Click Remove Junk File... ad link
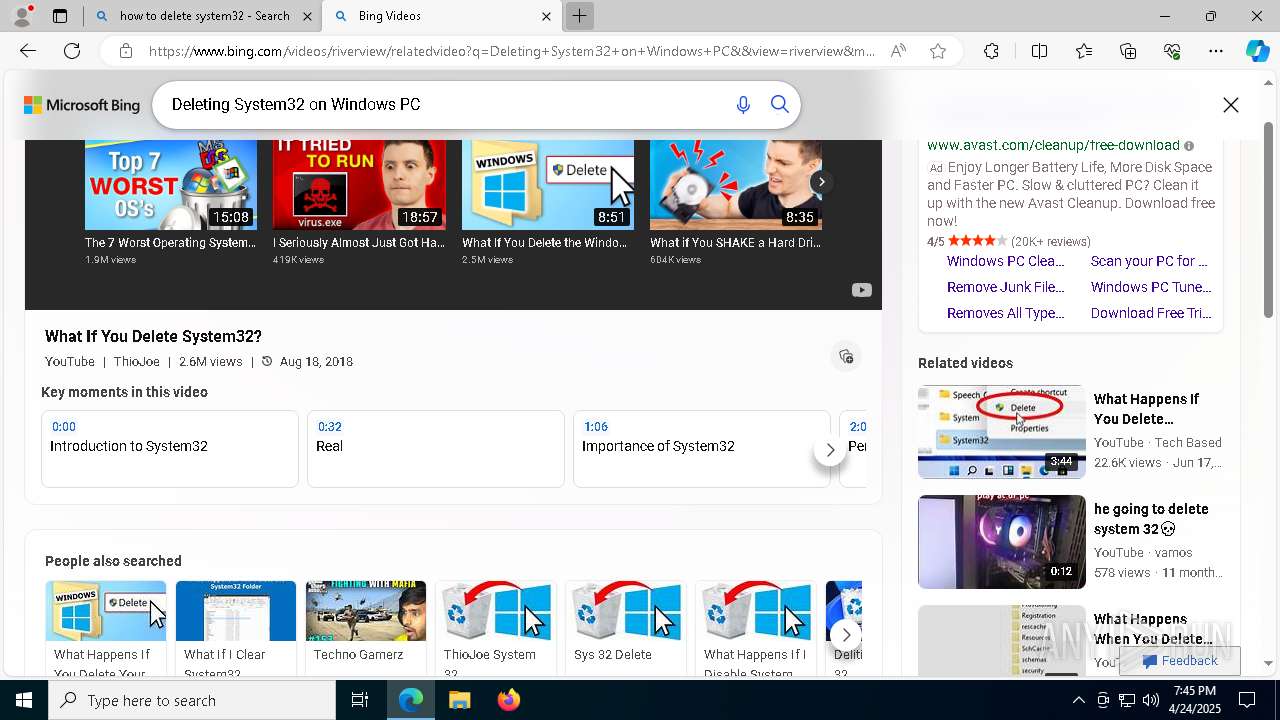 [1005, 287]
